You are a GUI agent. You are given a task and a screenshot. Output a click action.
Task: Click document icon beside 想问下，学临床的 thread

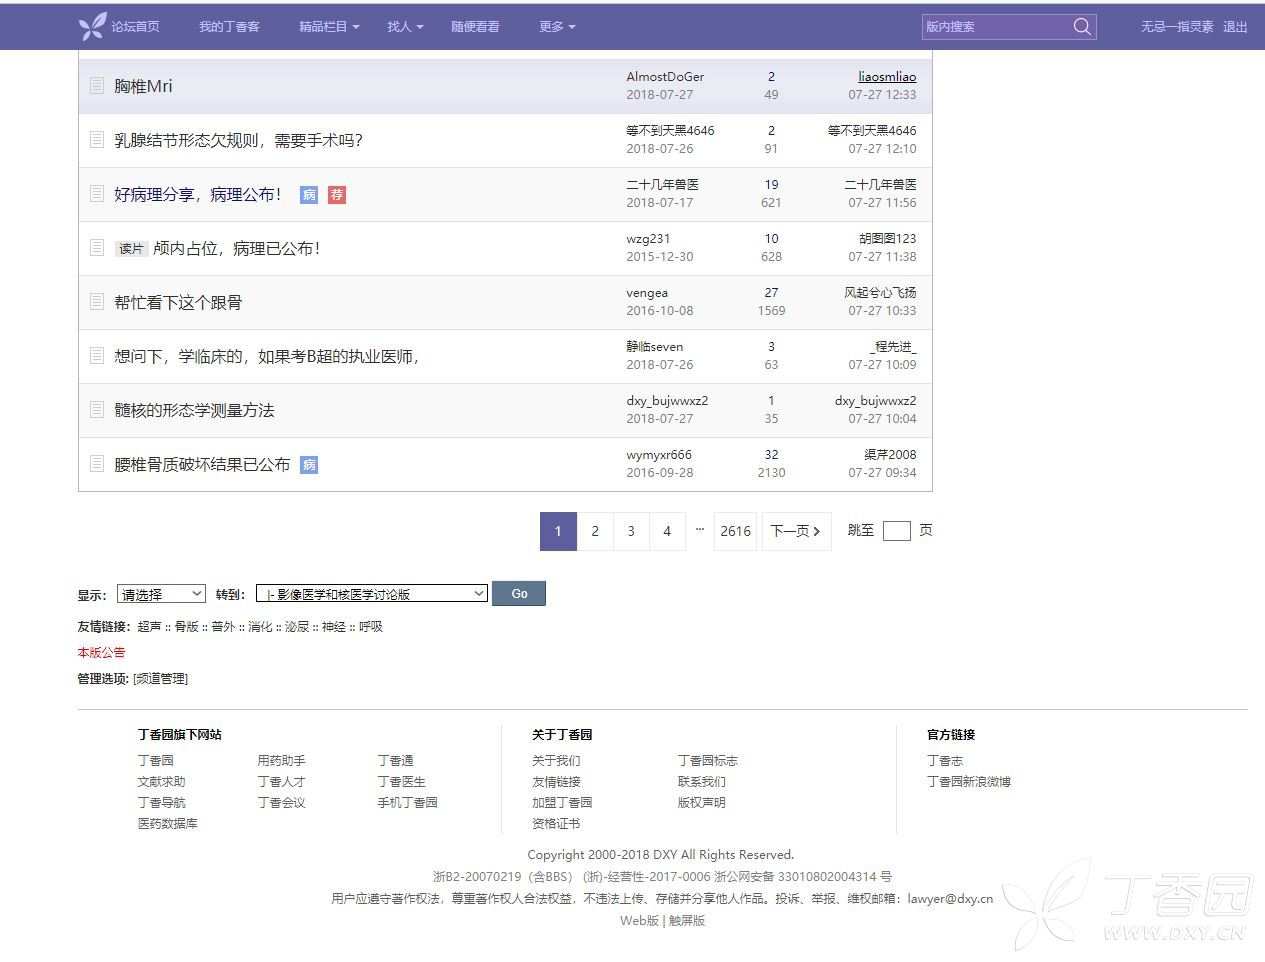(x=97, y=355)
